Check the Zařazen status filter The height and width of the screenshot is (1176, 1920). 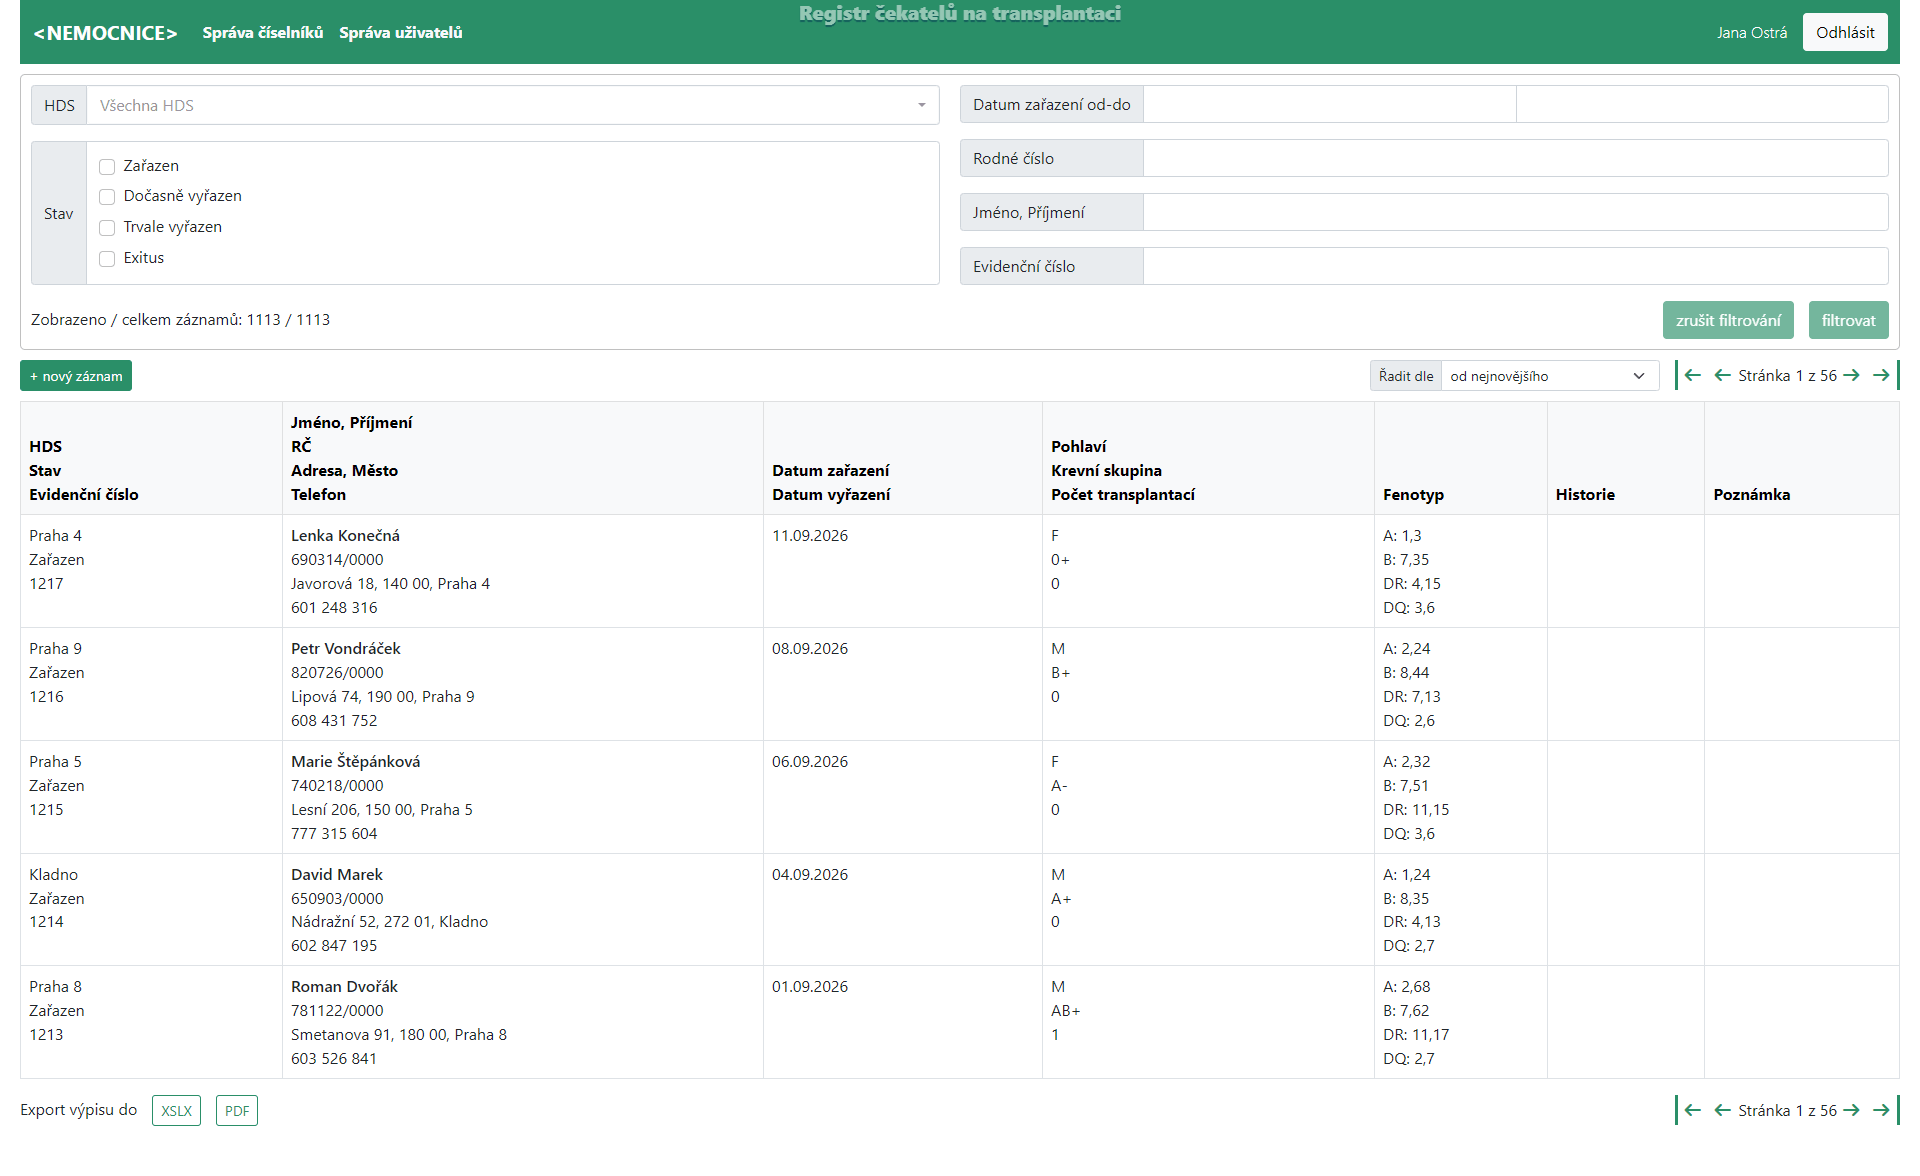pos(107,167)
